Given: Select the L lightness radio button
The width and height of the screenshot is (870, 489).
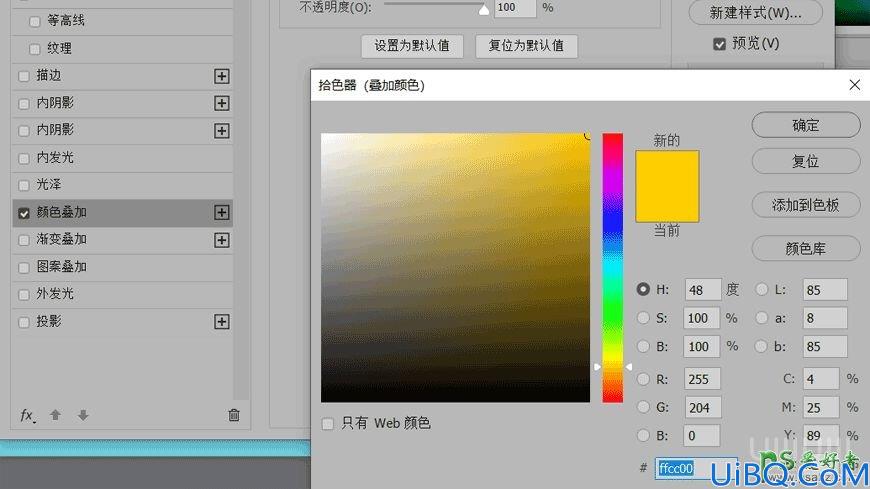Looking at the screenshot, I should point(762,289).
